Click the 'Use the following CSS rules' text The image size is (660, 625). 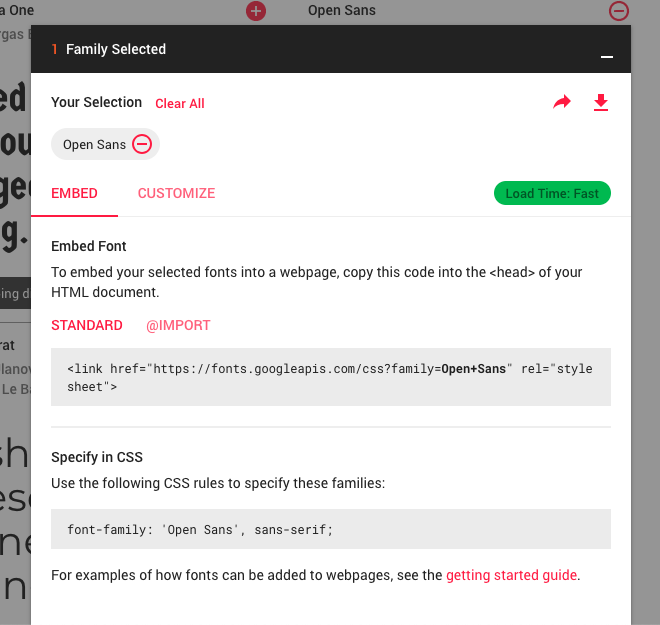218,483
